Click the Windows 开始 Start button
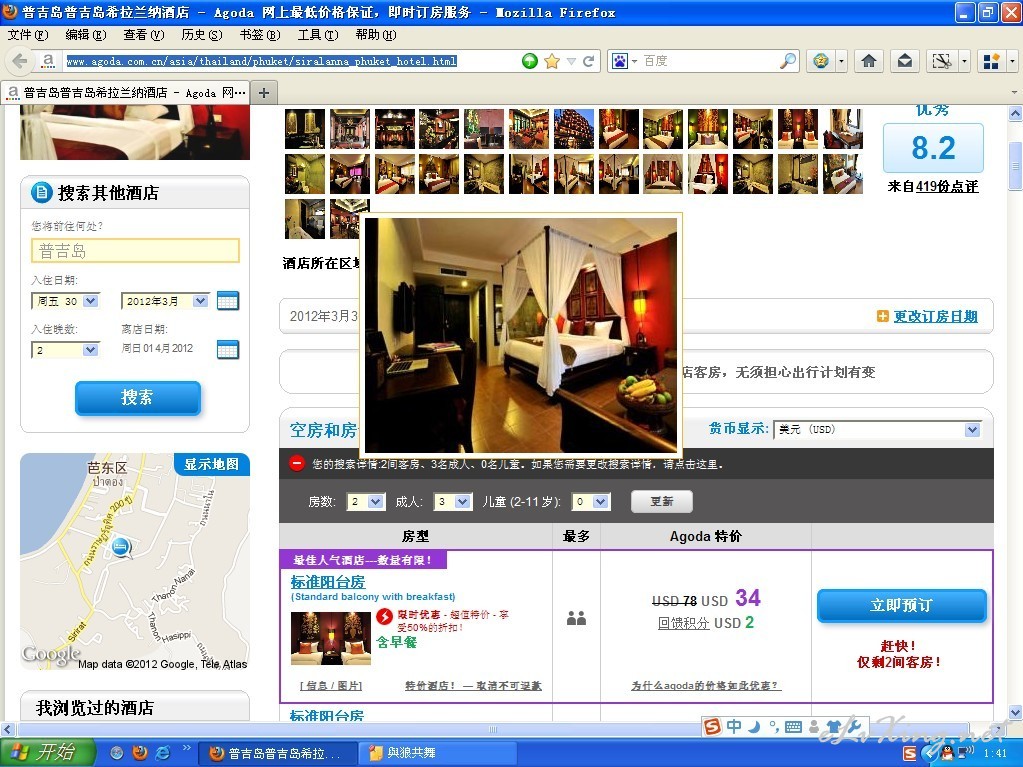 pos(48,753)
